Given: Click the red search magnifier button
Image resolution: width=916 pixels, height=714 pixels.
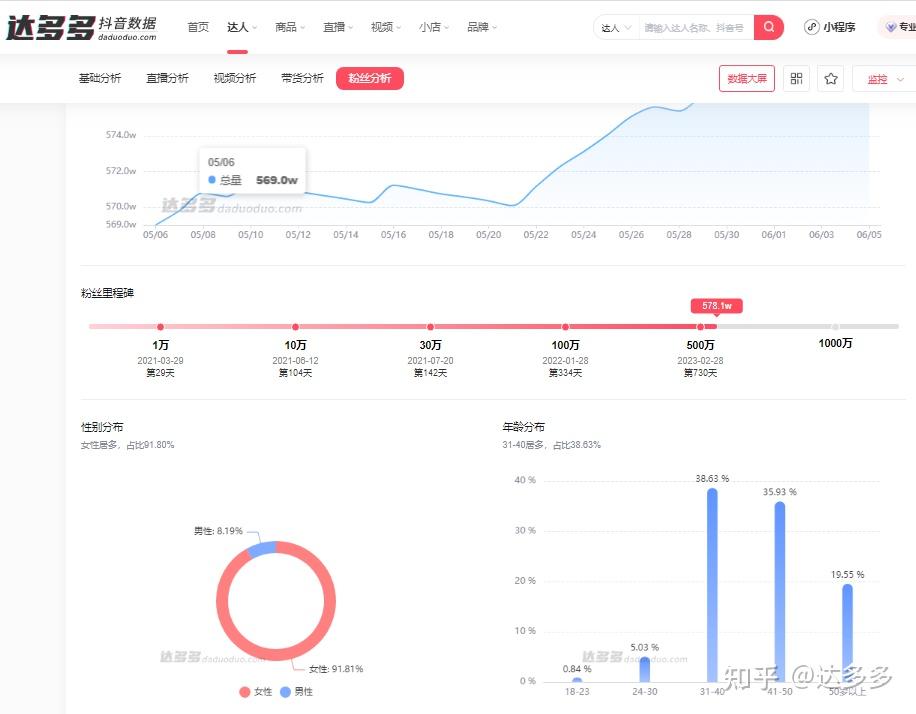Looking at the screenshot, I should tap(768, 27).
